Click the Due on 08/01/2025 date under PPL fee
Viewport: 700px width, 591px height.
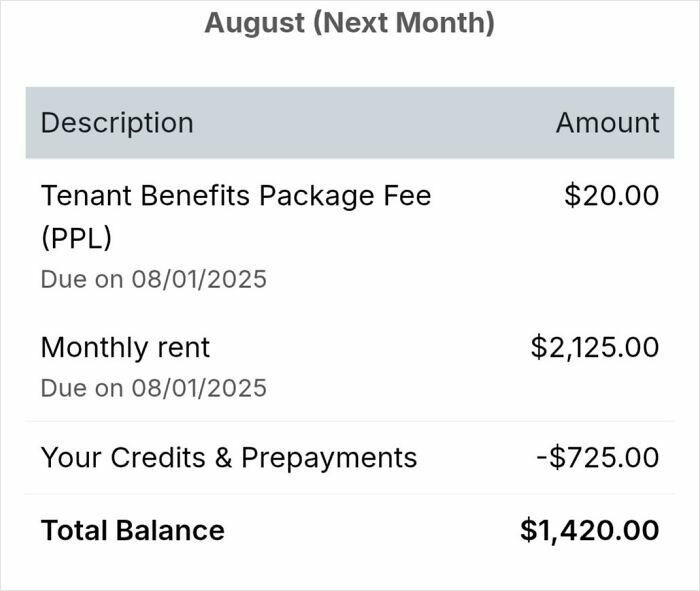pos(154,279)
